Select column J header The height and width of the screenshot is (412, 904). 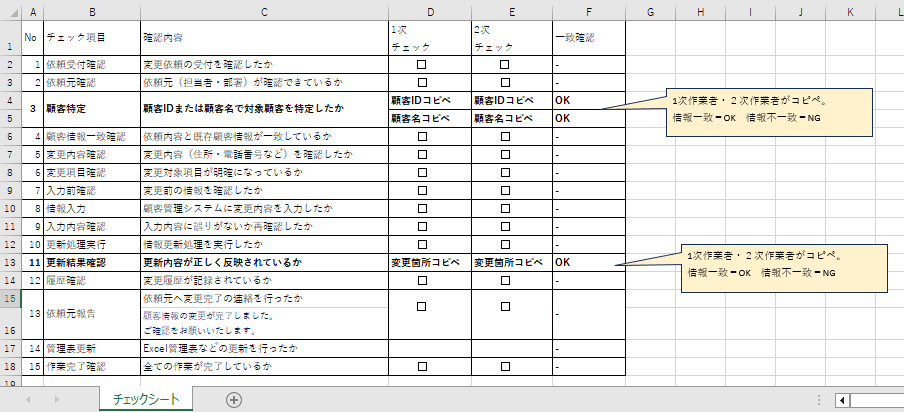[800, 12]
